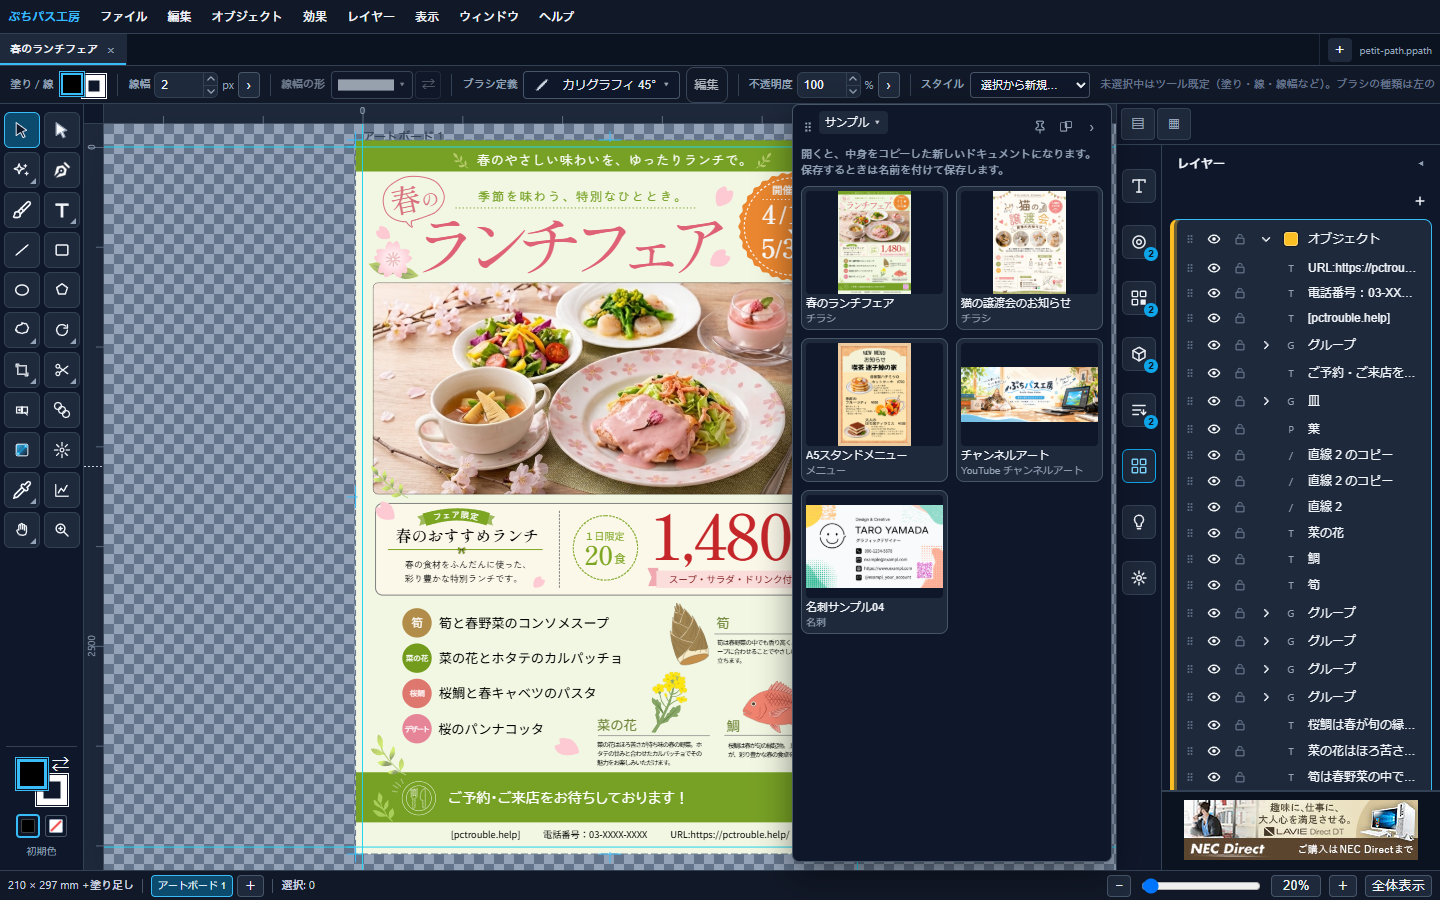Activate the Scissors tool
This screenshot has height=900, width=1440.
[62, 370]
